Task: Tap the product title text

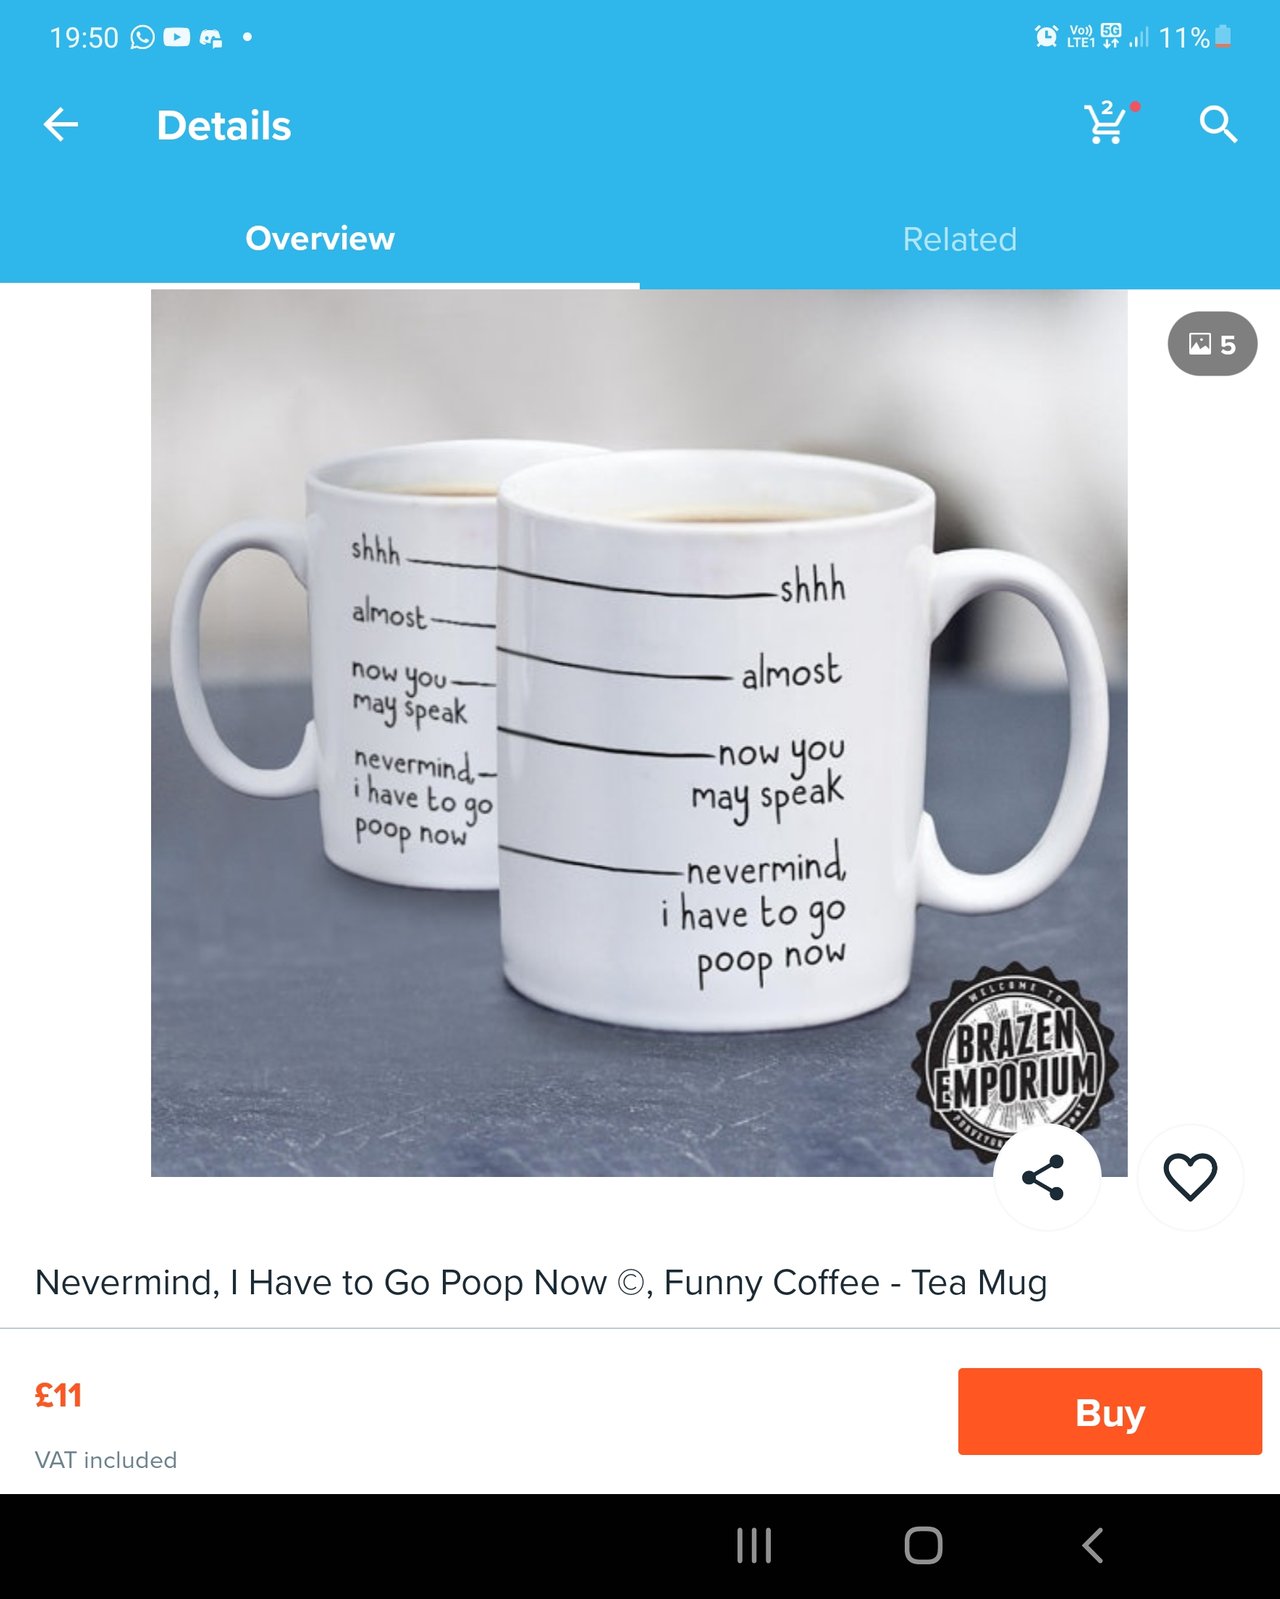Action: point(541,1282)
